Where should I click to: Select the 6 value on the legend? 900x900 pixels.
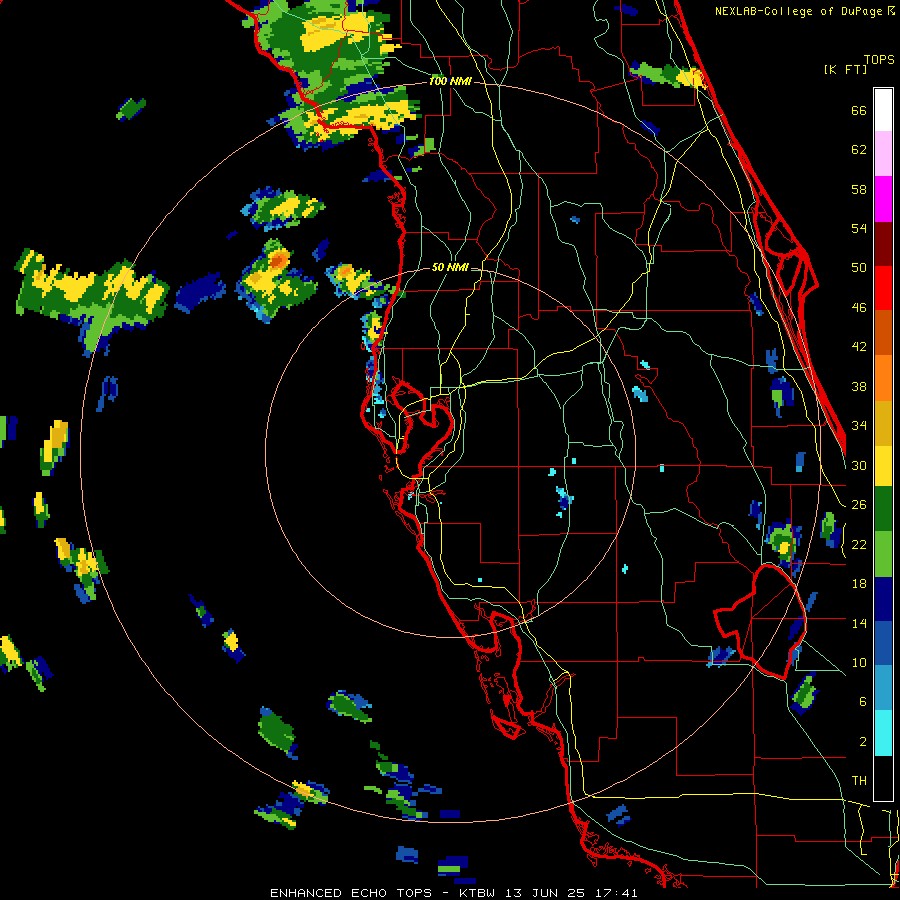pyautogui.click(x=863, y=702)
